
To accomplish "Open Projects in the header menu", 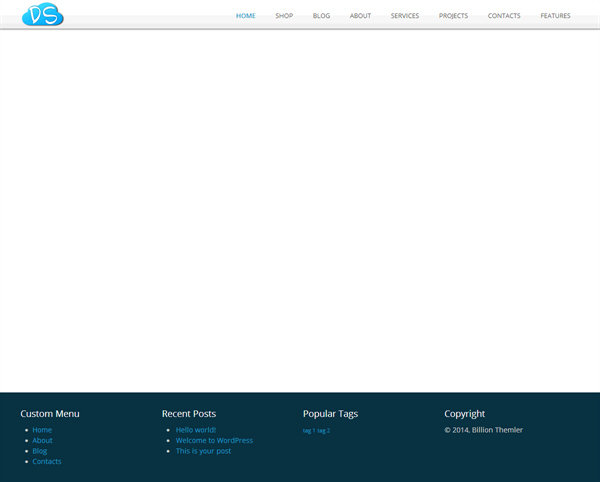I will (453, 16).
